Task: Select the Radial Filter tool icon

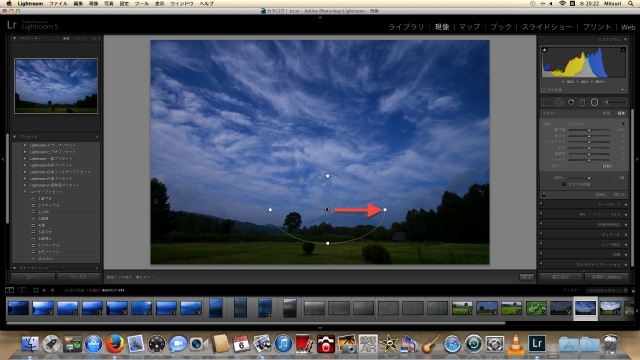Action: pyautogui.click(x=594, y=102)
